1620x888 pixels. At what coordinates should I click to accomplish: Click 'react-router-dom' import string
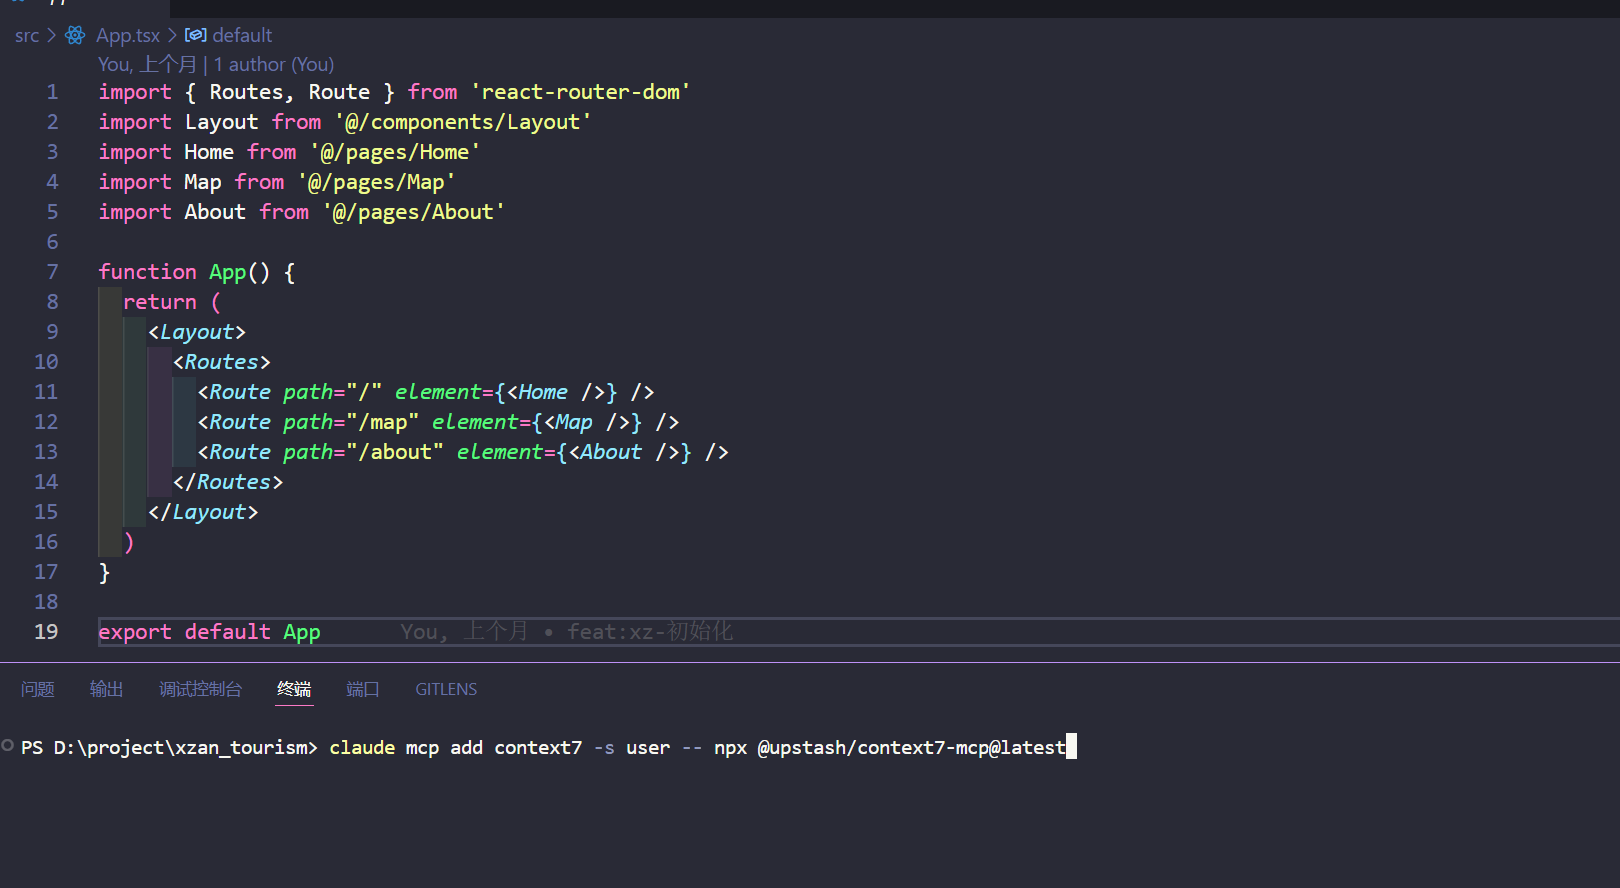pos(581,92)
